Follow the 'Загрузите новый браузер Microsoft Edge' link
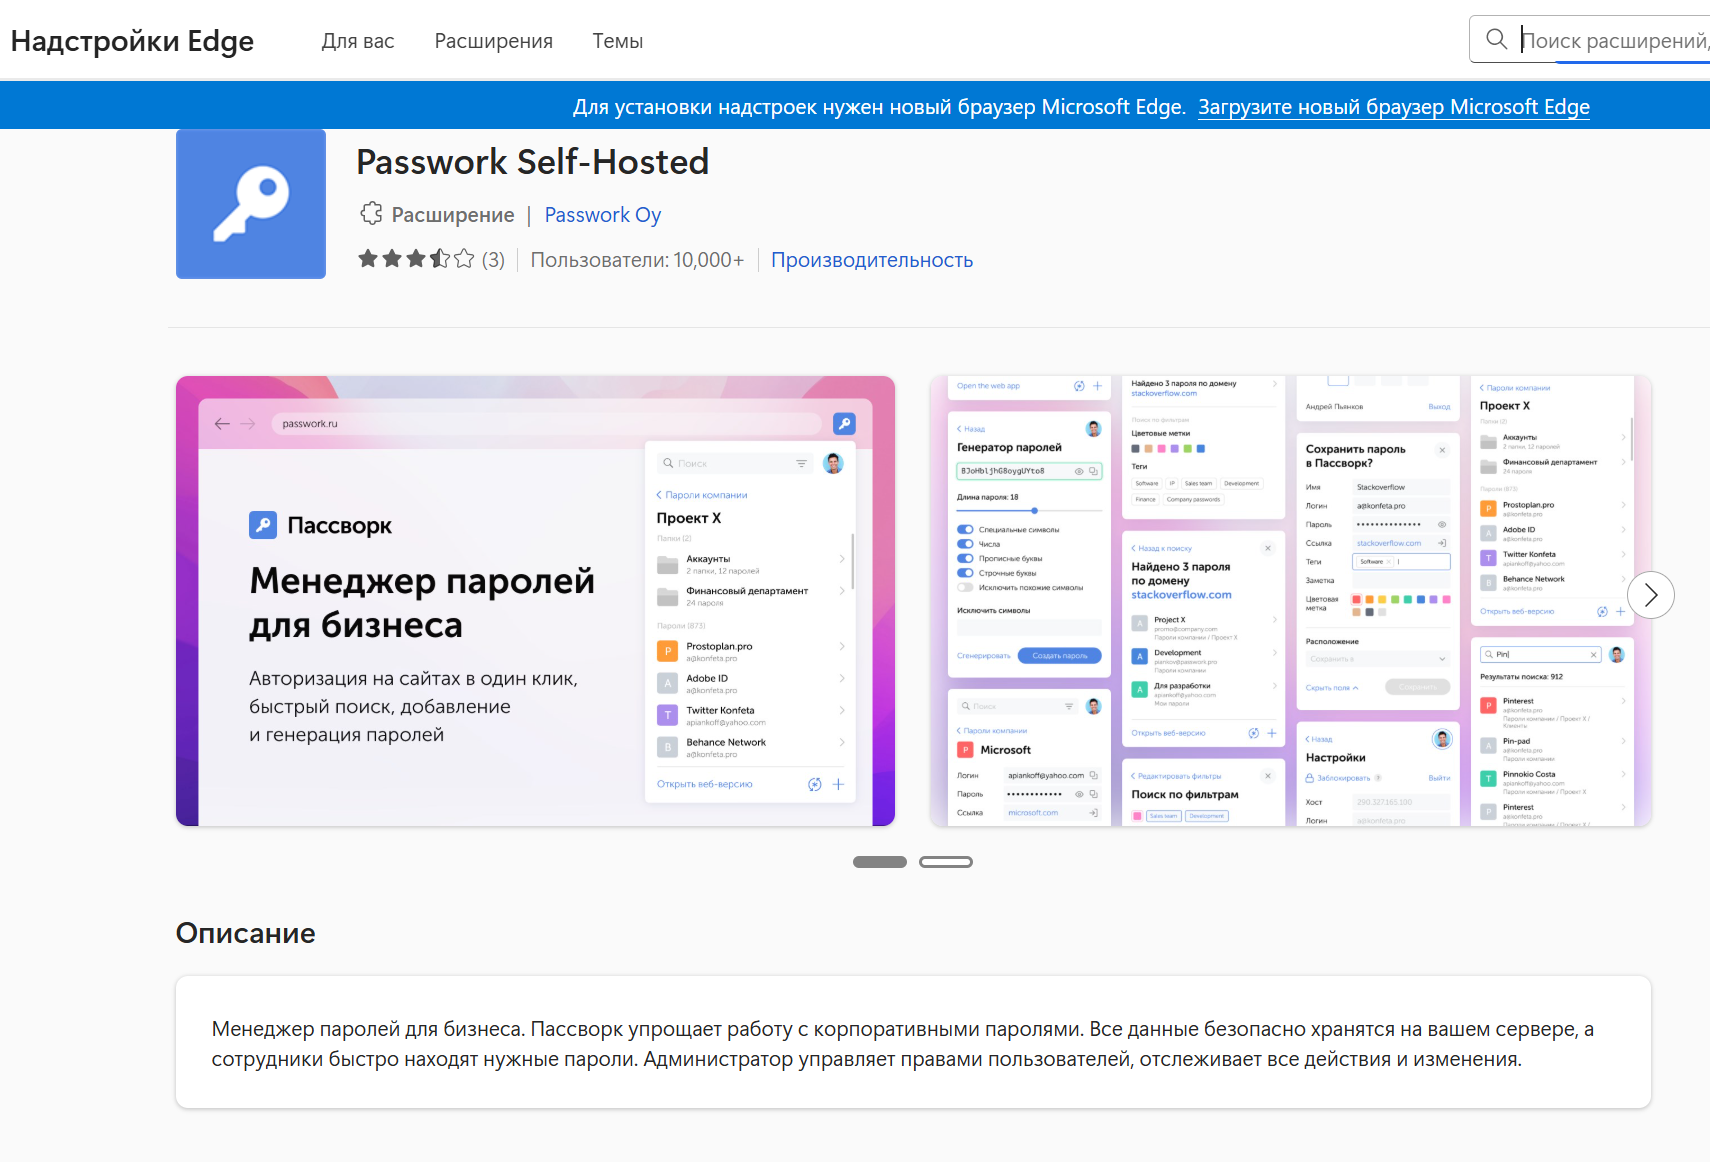The width and height of the screenshot is (1710, 1162). coord(1394,107)
